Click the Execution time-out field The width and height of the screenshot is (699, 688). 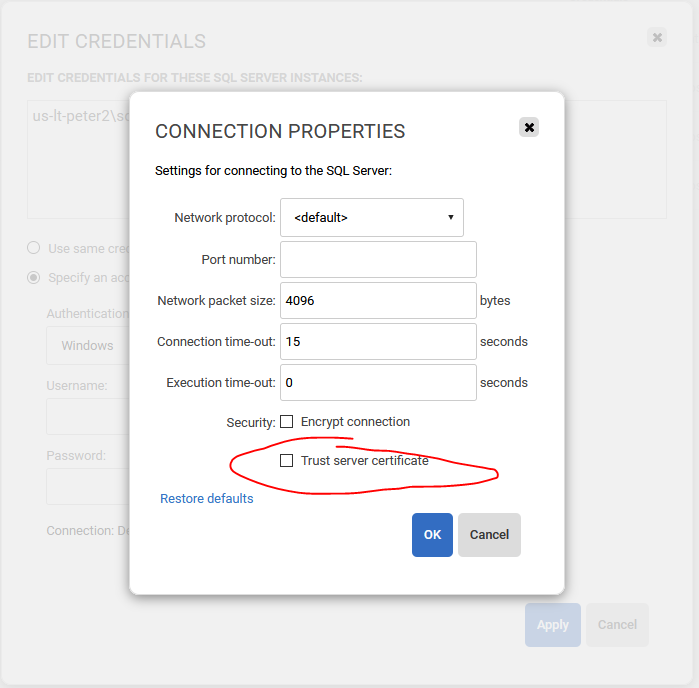378,383
